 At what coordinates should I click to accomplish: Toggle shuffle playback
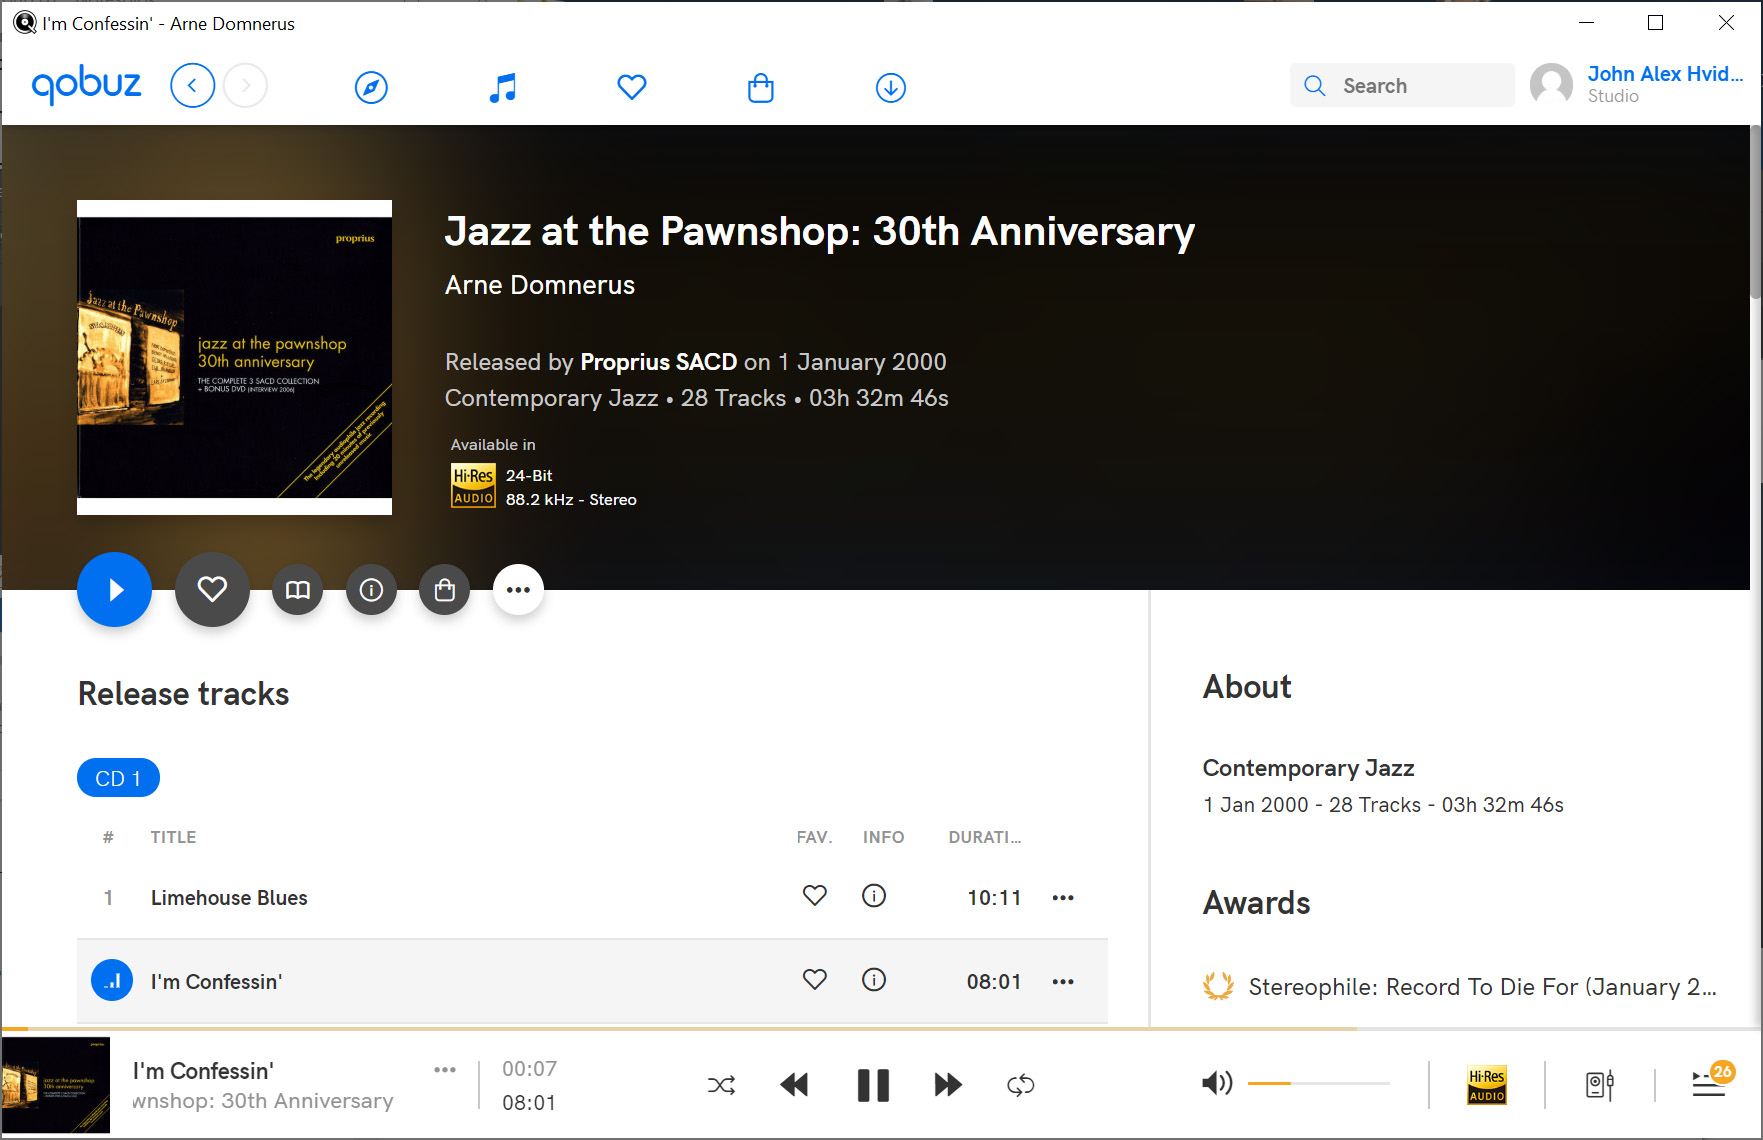click(x=722, y=1085)
